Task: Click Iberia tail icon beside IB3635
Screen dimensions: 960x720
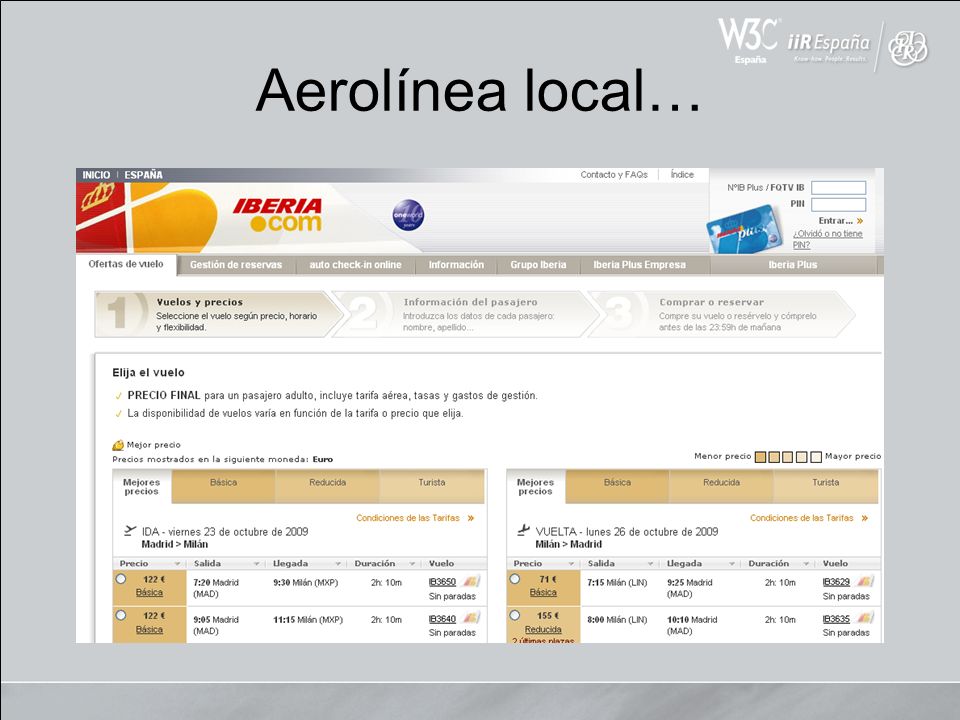Action: [x=865, y=618]
